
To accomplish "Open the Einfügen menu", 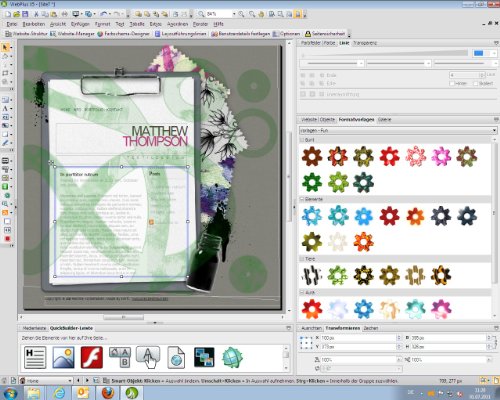I will (80, 24).
